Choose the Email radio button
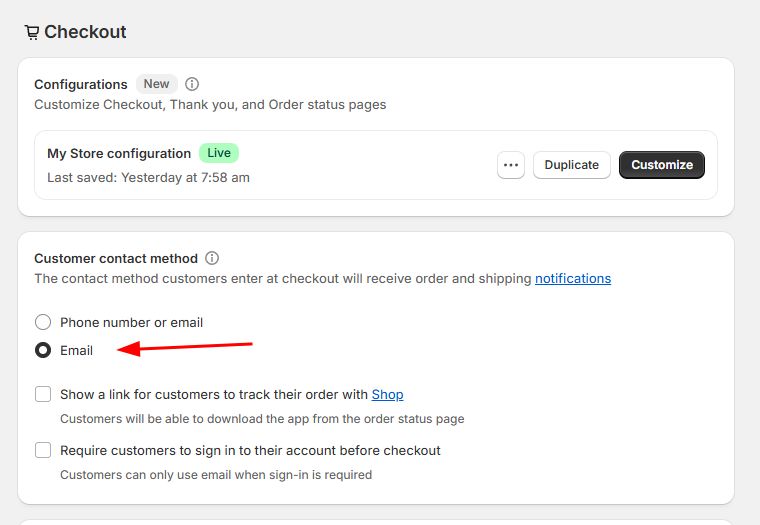760x525 pixels. (x=43, y=350)
